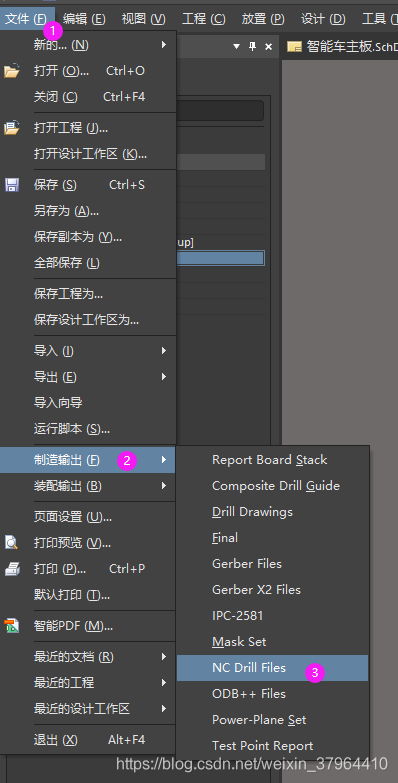
Task: Close the side panel with X
Action: [x=269, y=46]
